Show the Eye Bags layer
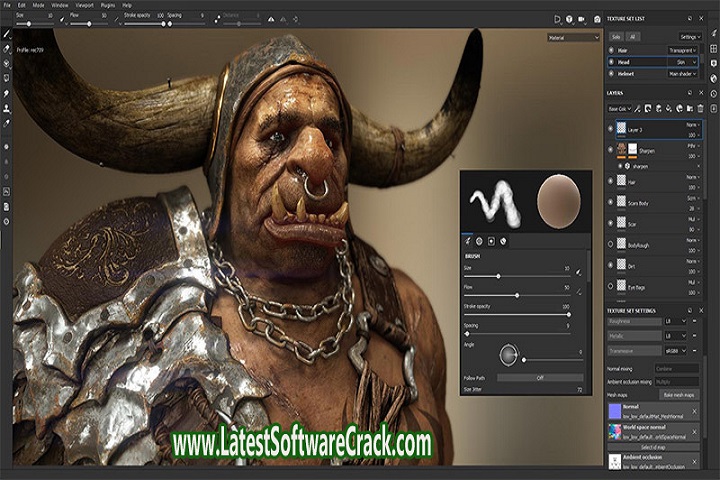 (x=611, y=286)
